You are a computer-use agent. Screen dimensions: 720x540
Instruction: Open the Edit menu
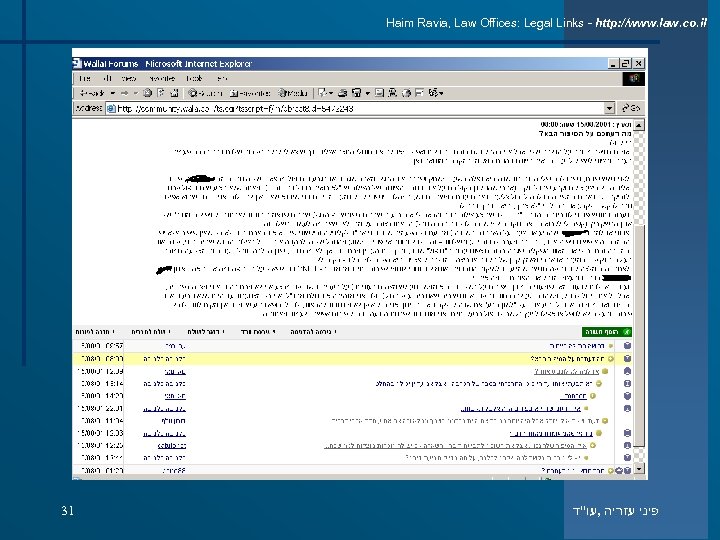107,79
